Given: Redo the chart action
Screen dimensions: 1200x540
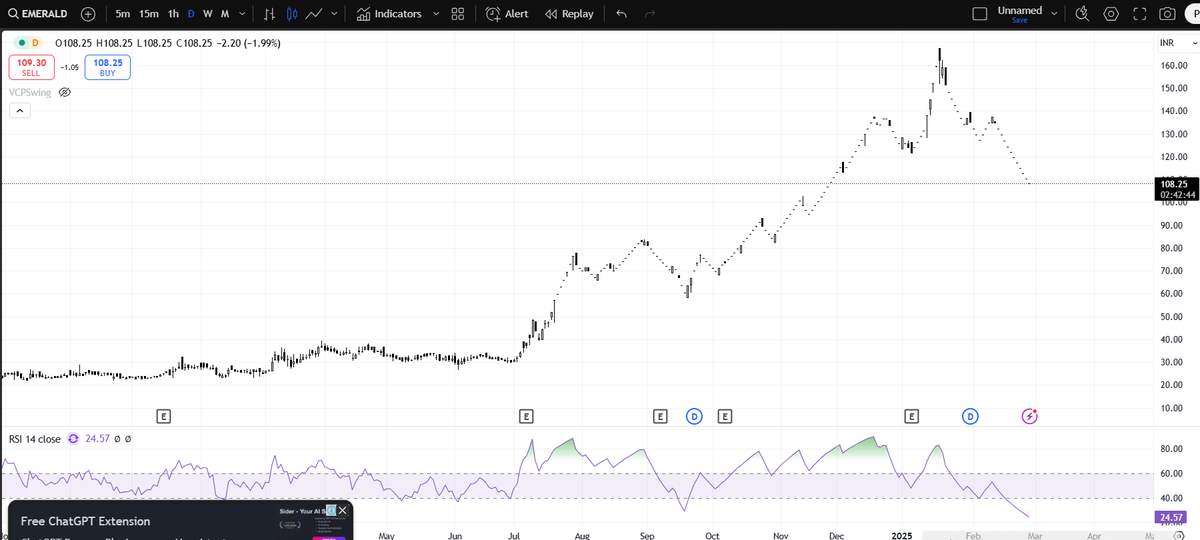Looking at the screenshot, I should click(650, 14).
